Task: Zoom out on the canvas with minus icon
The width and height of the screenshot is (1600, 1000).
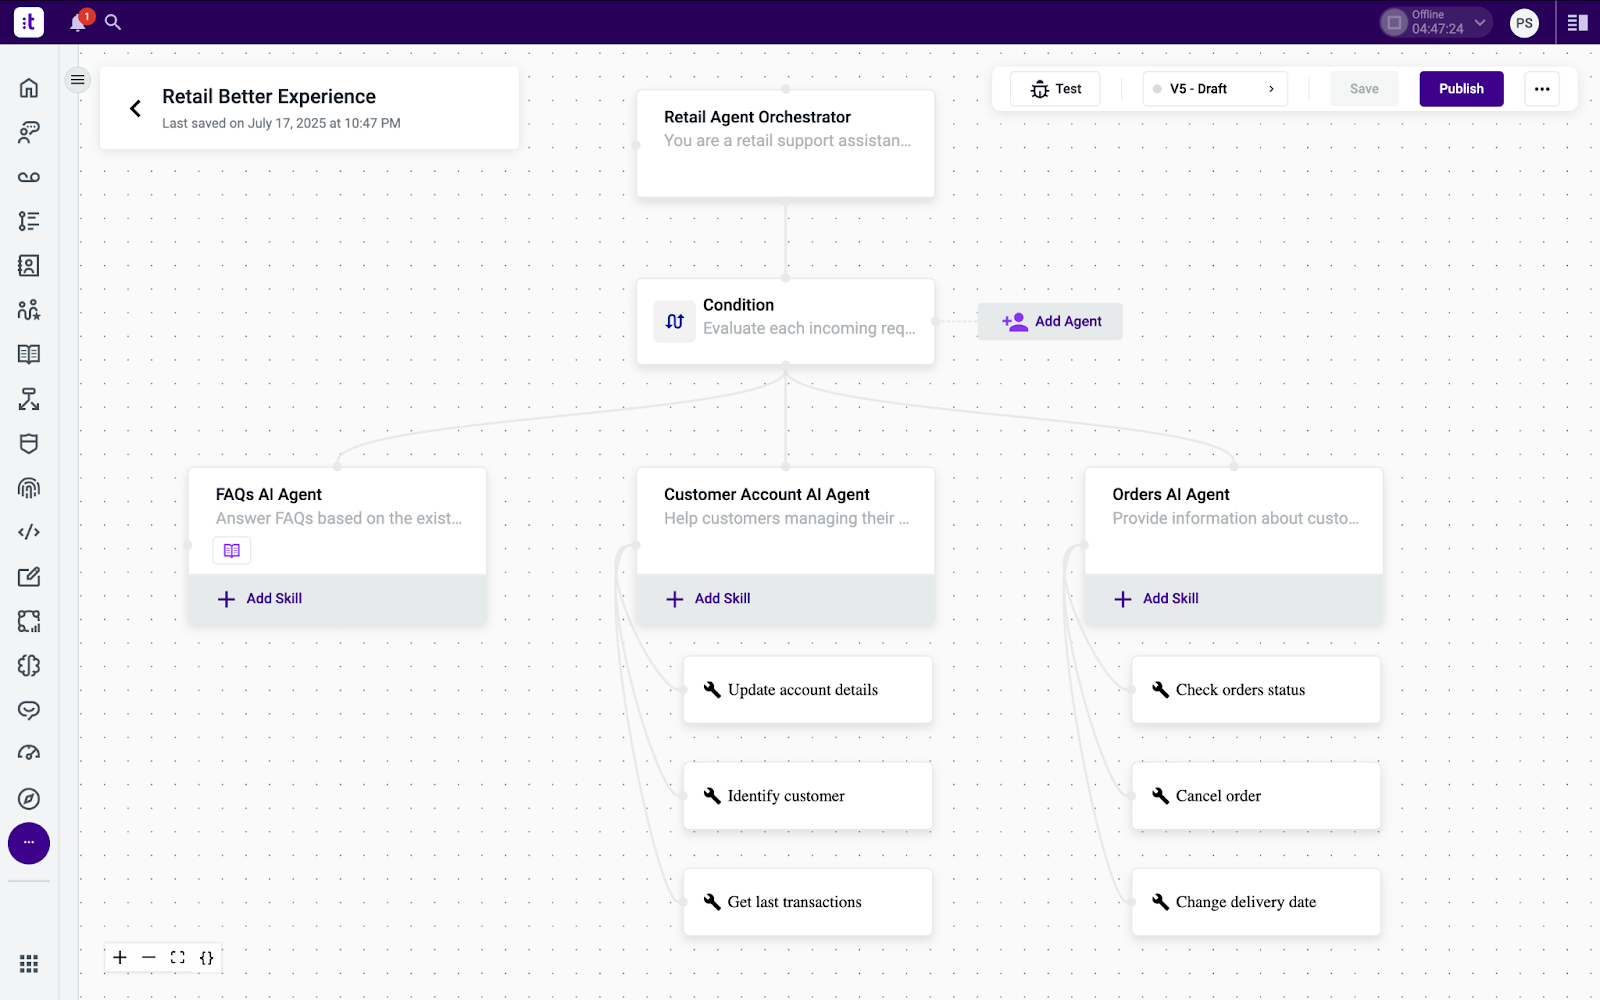Action: 149,958
